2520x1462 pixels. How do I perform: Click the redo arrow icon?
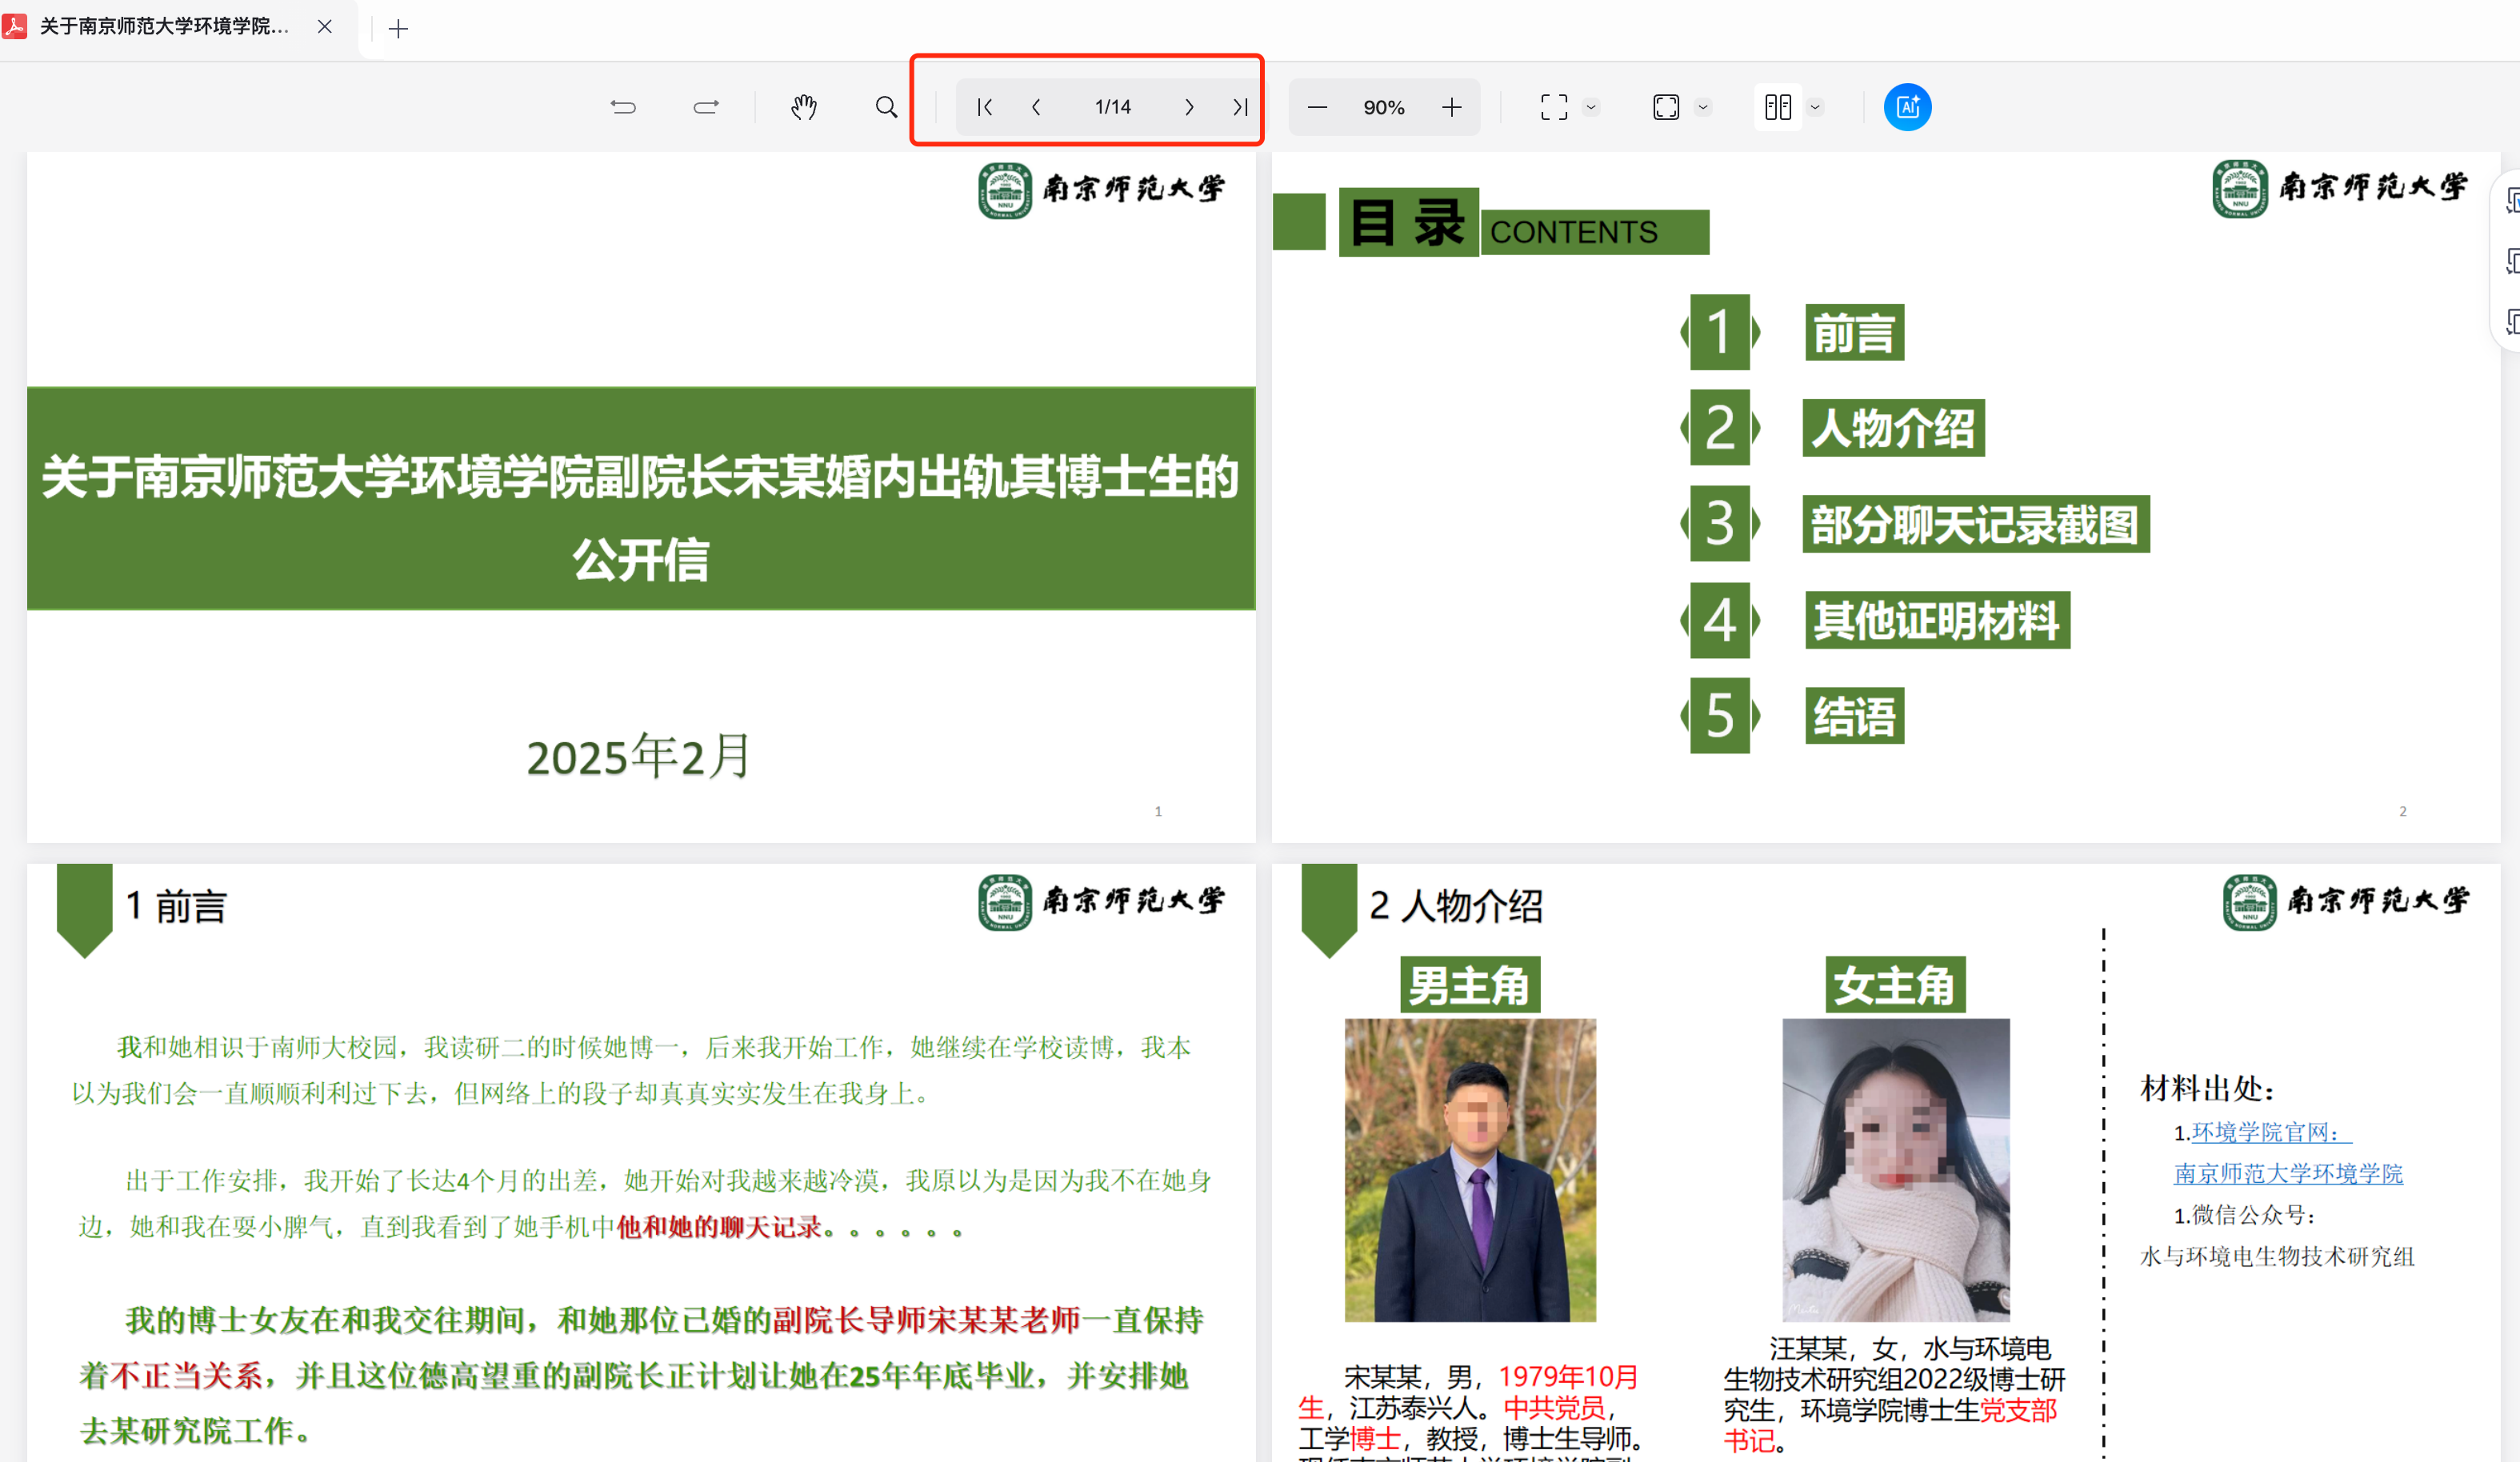(706, 107)
